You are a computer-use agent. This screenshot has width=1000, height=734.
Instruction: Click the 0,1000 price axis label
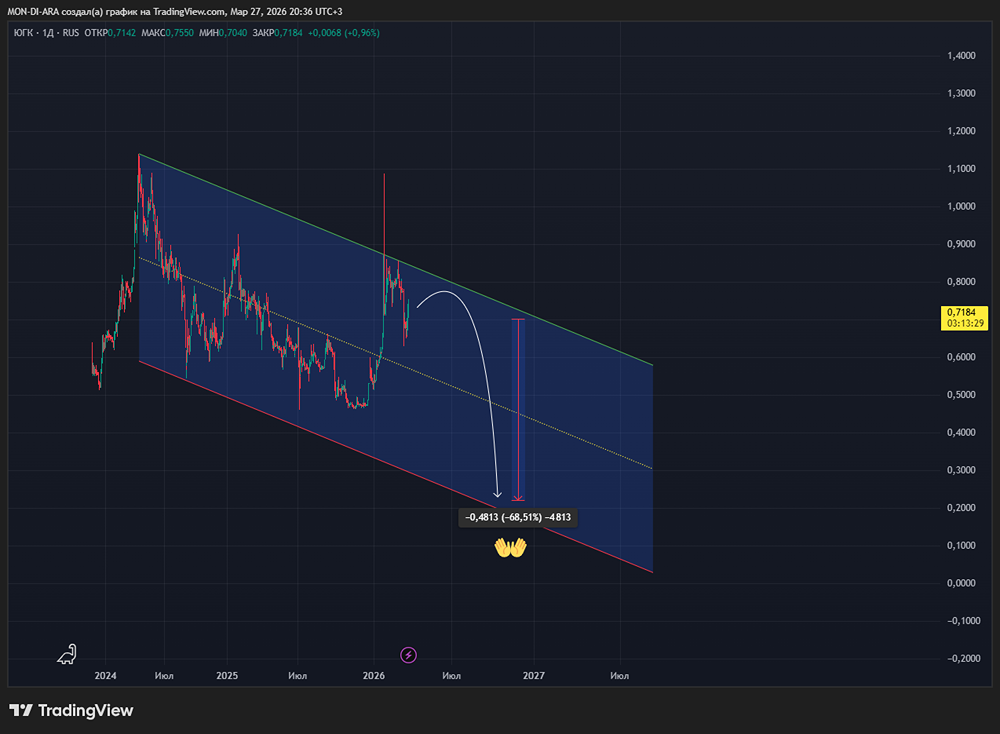pyautogui.click(x=961, y=545)
